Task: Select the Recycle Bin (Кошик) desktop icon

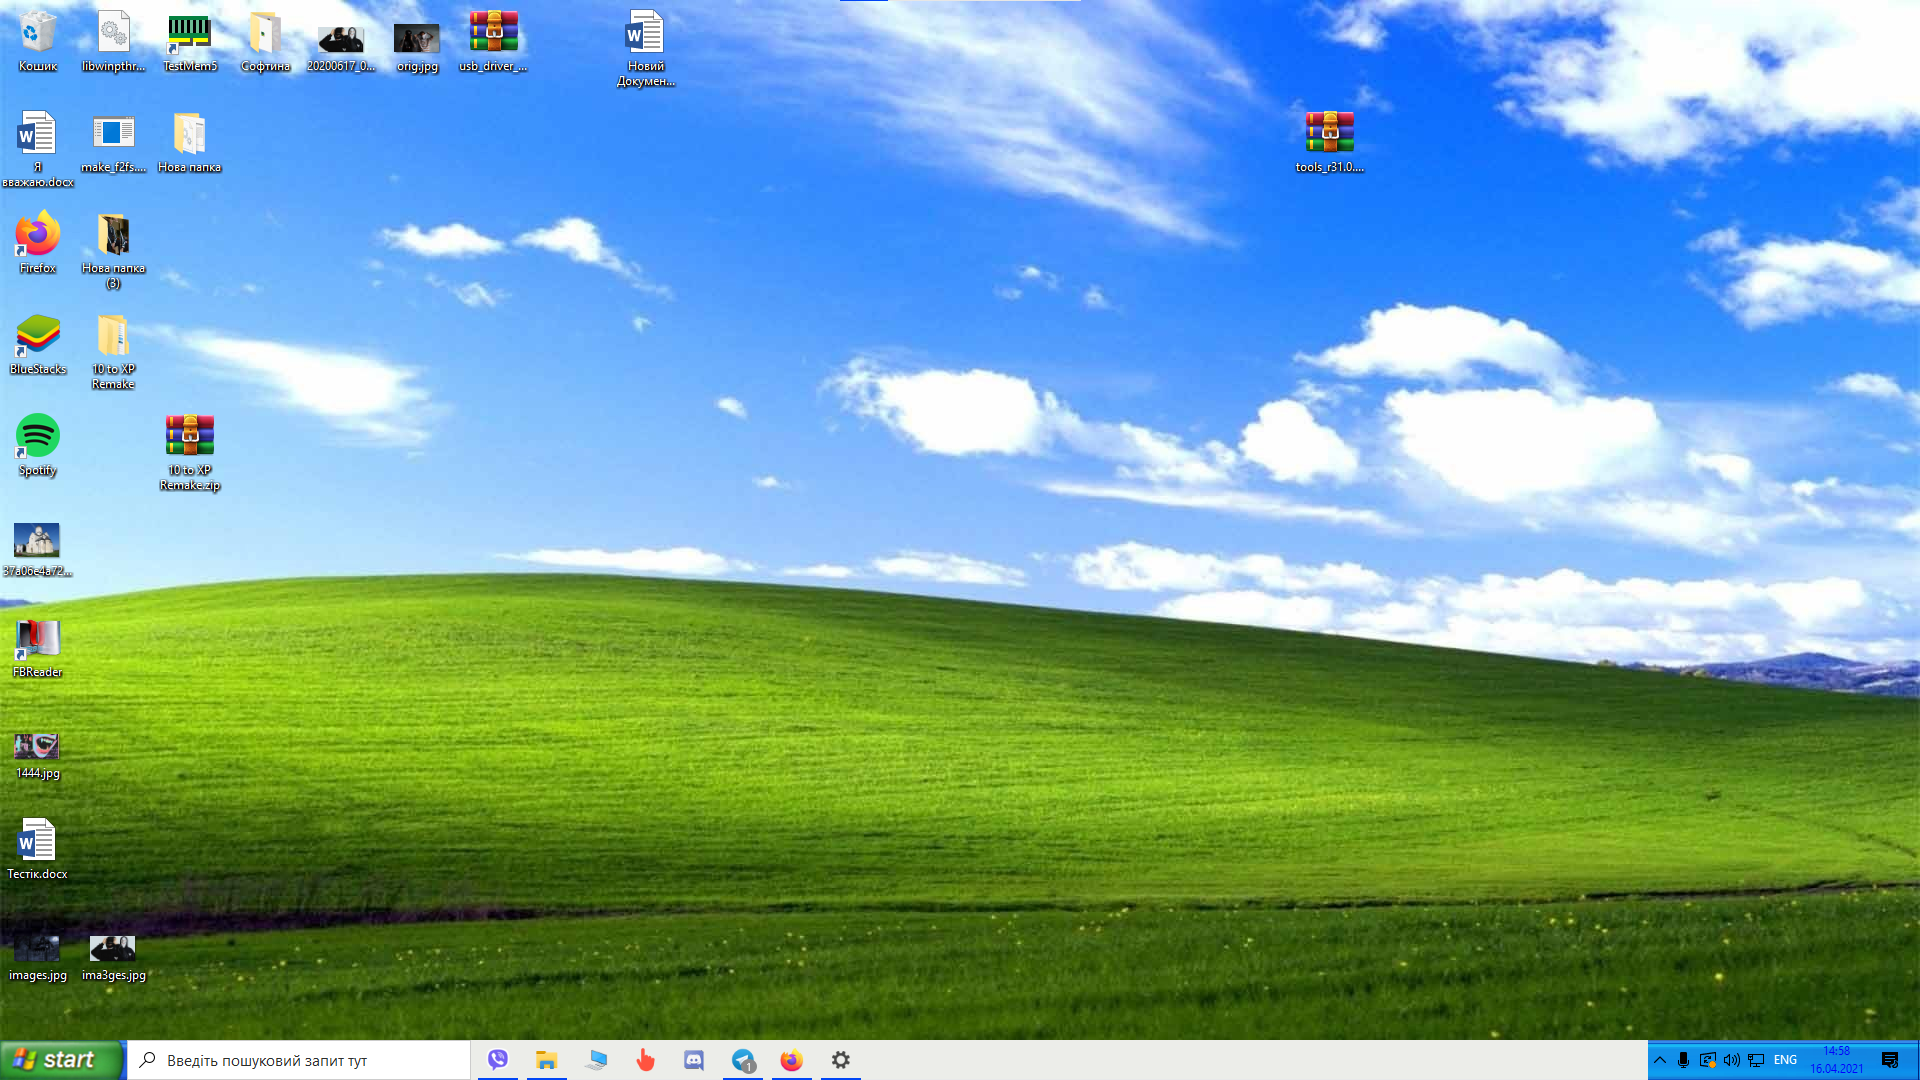Action: tap(38, 41)
